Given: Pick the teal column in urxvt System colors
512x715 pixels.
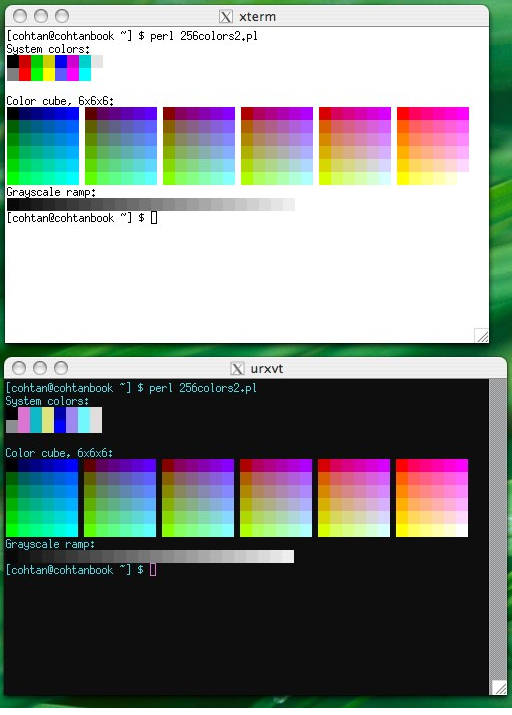Looking at the screenshot, I should (x=36, y=420).
